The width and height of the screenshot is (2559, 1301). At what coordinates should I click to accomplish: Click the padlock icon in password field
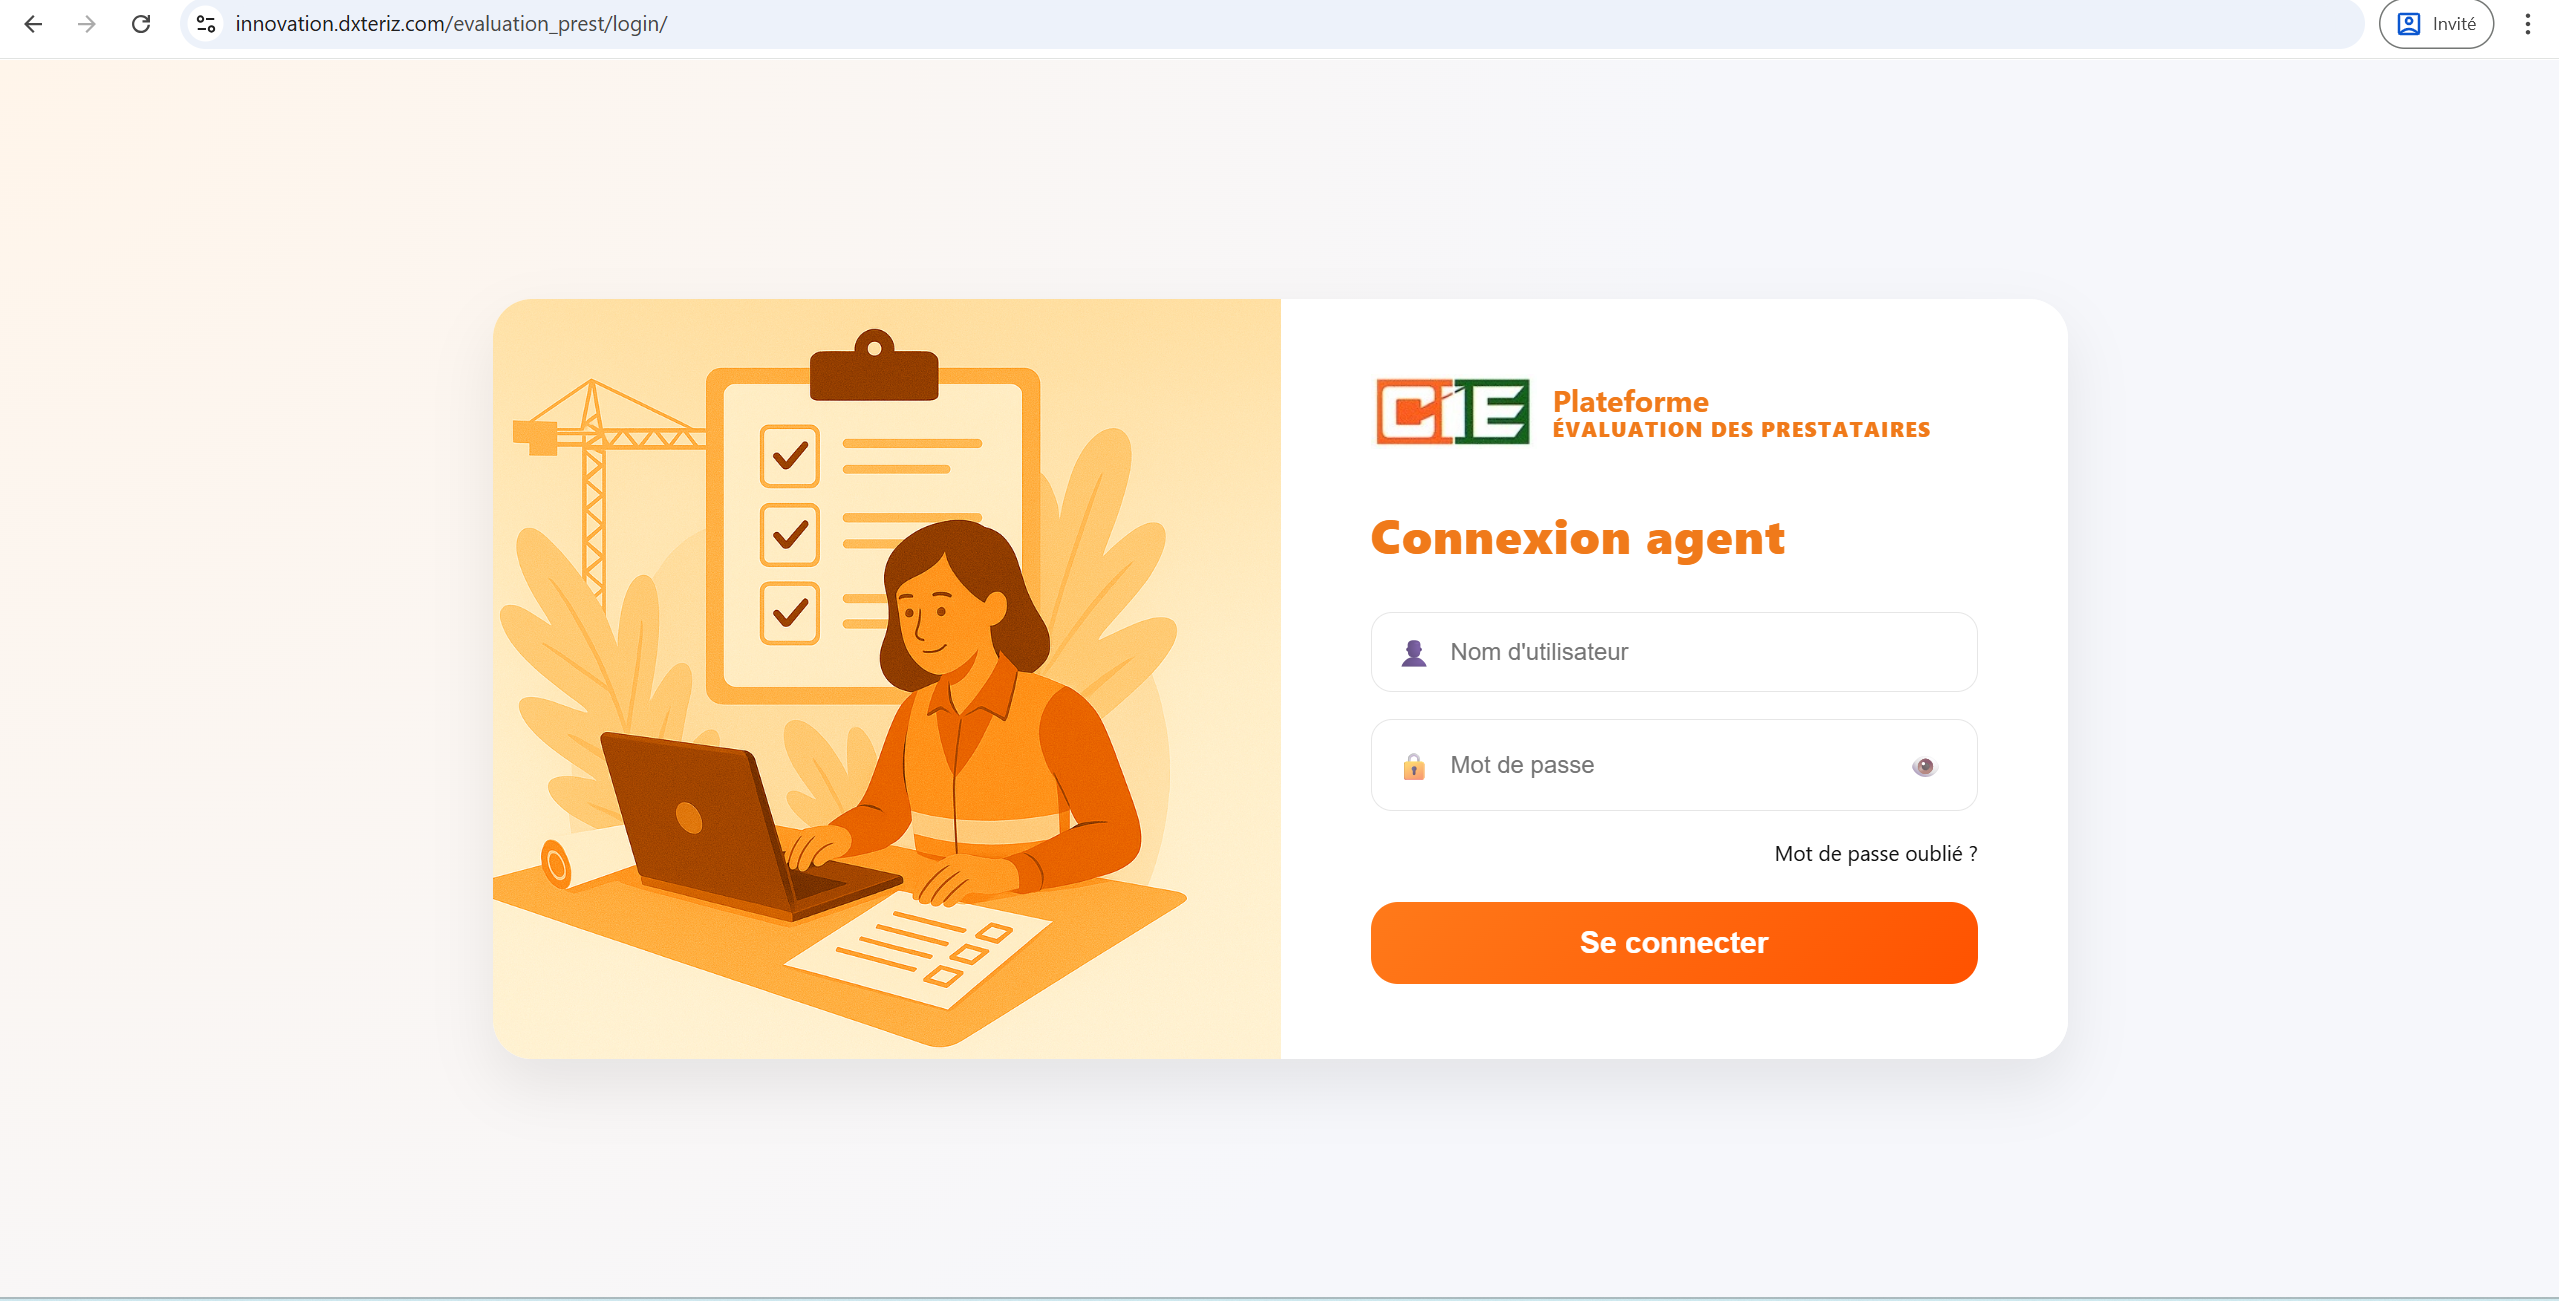pos(1414,766)
